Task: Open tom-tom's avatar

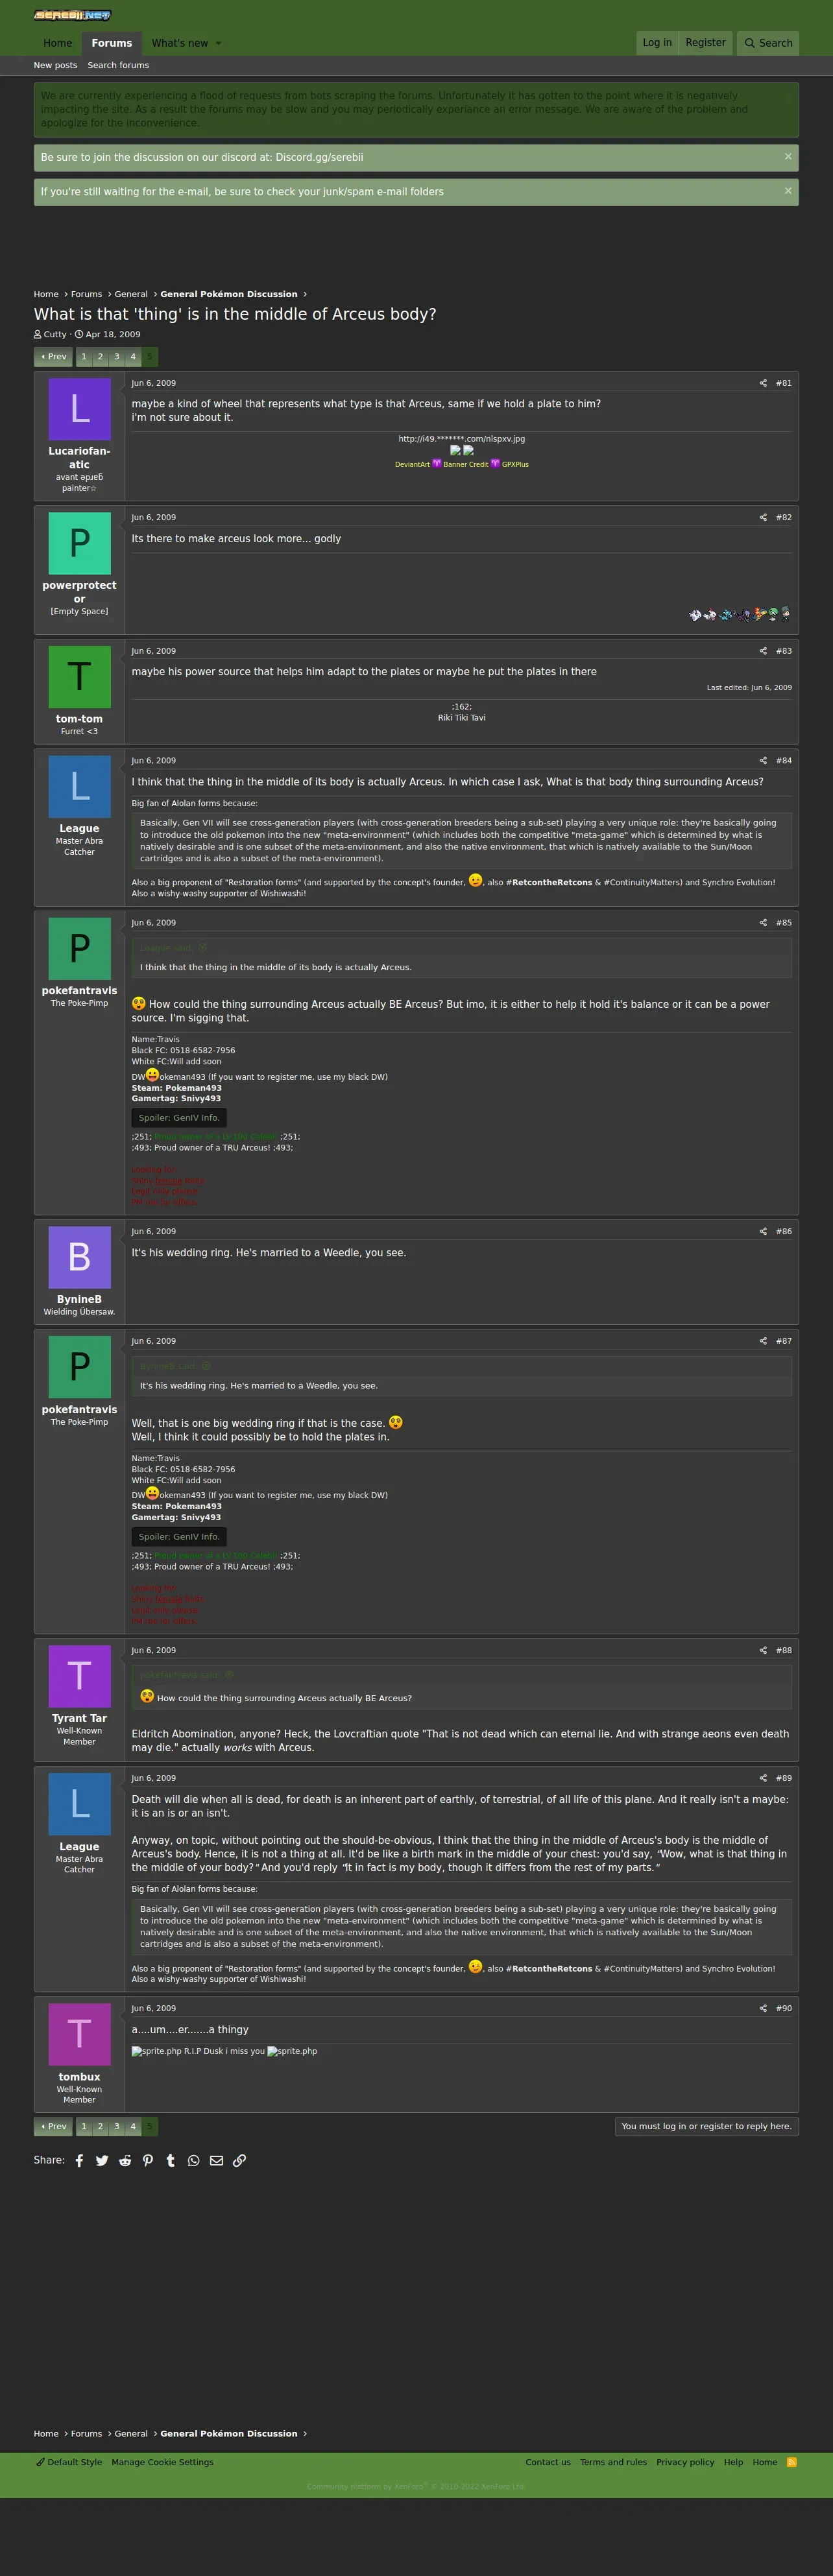Action: point(79,677)
